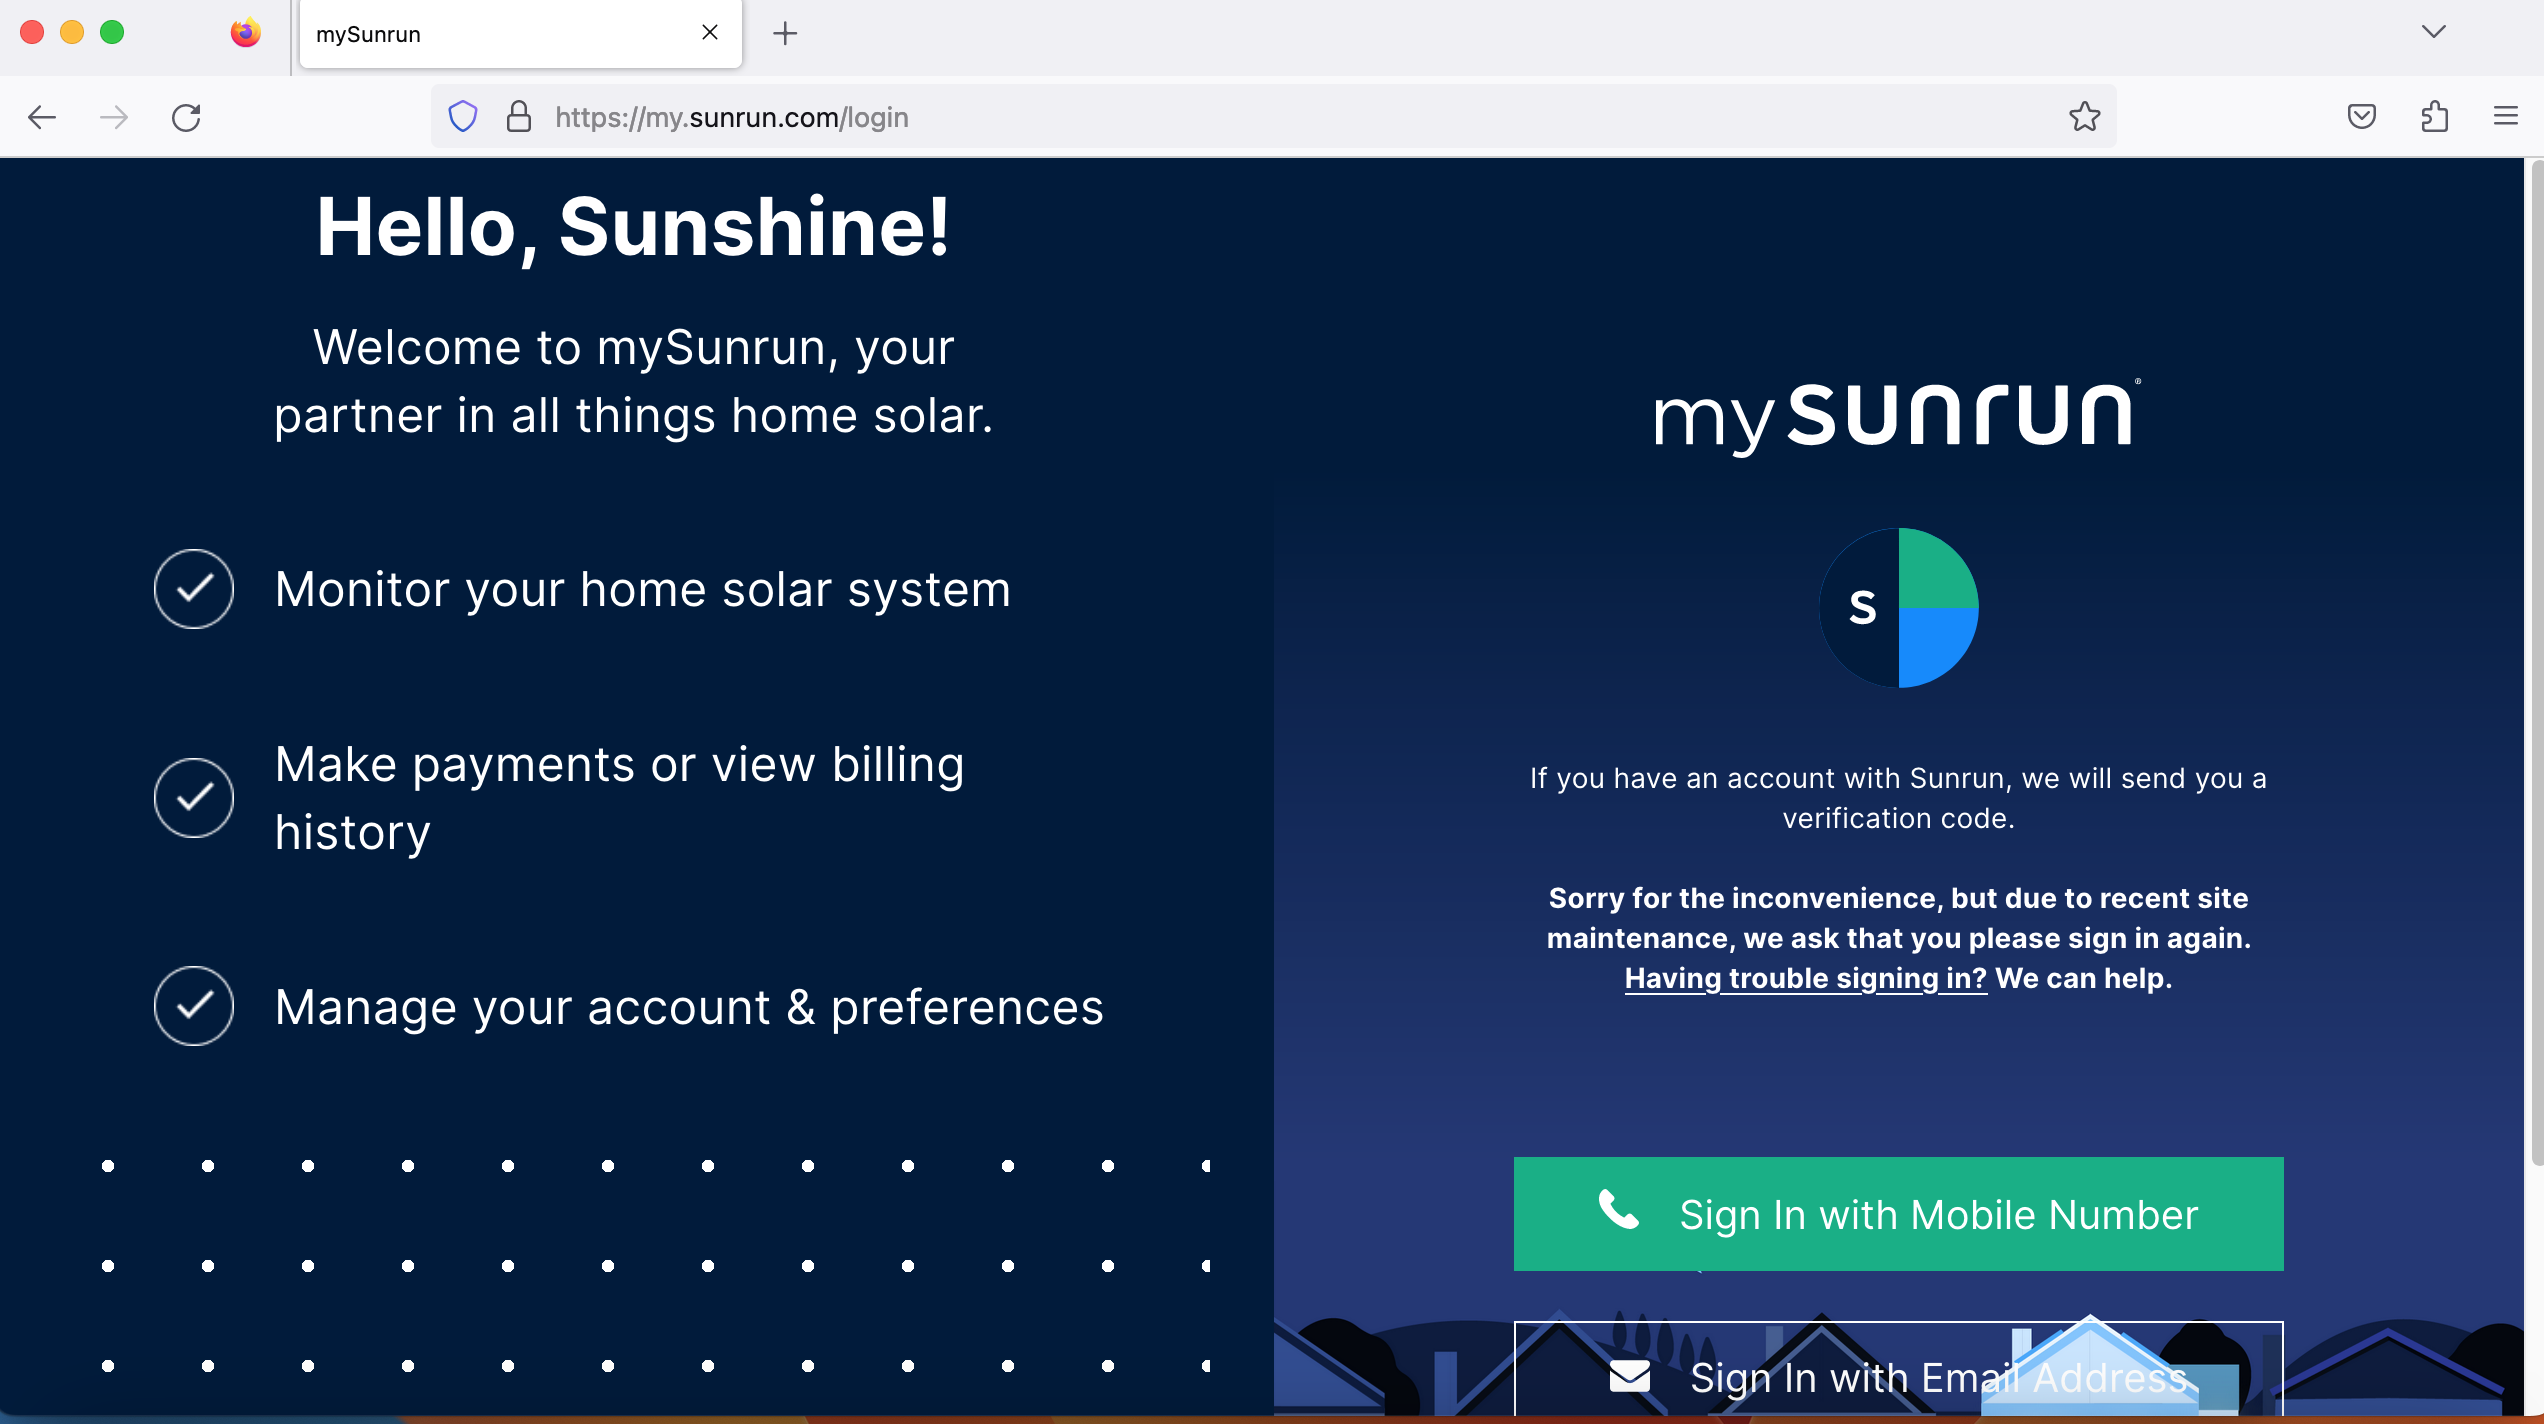
Task: Open the Firefox application menu (hamburger)
Action: point(2506,116)
